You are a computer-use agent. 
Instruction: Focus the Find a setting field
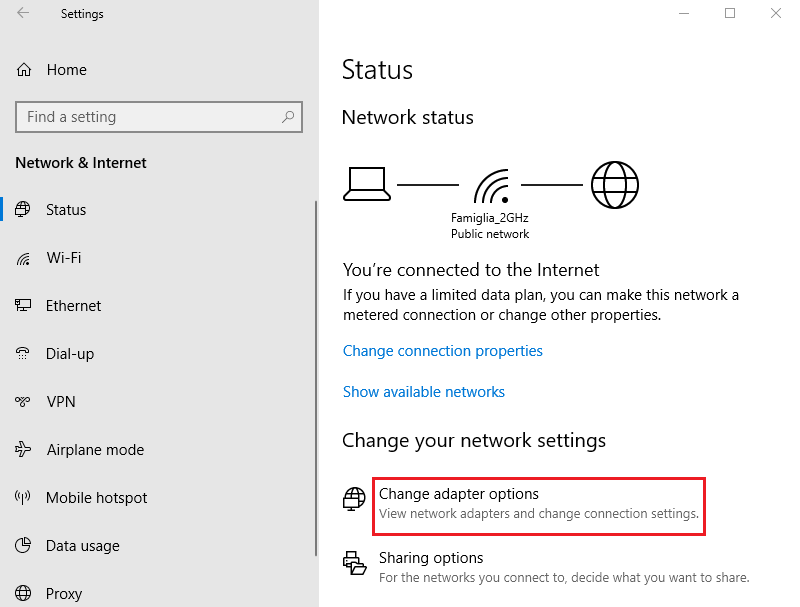pos(150,117)
